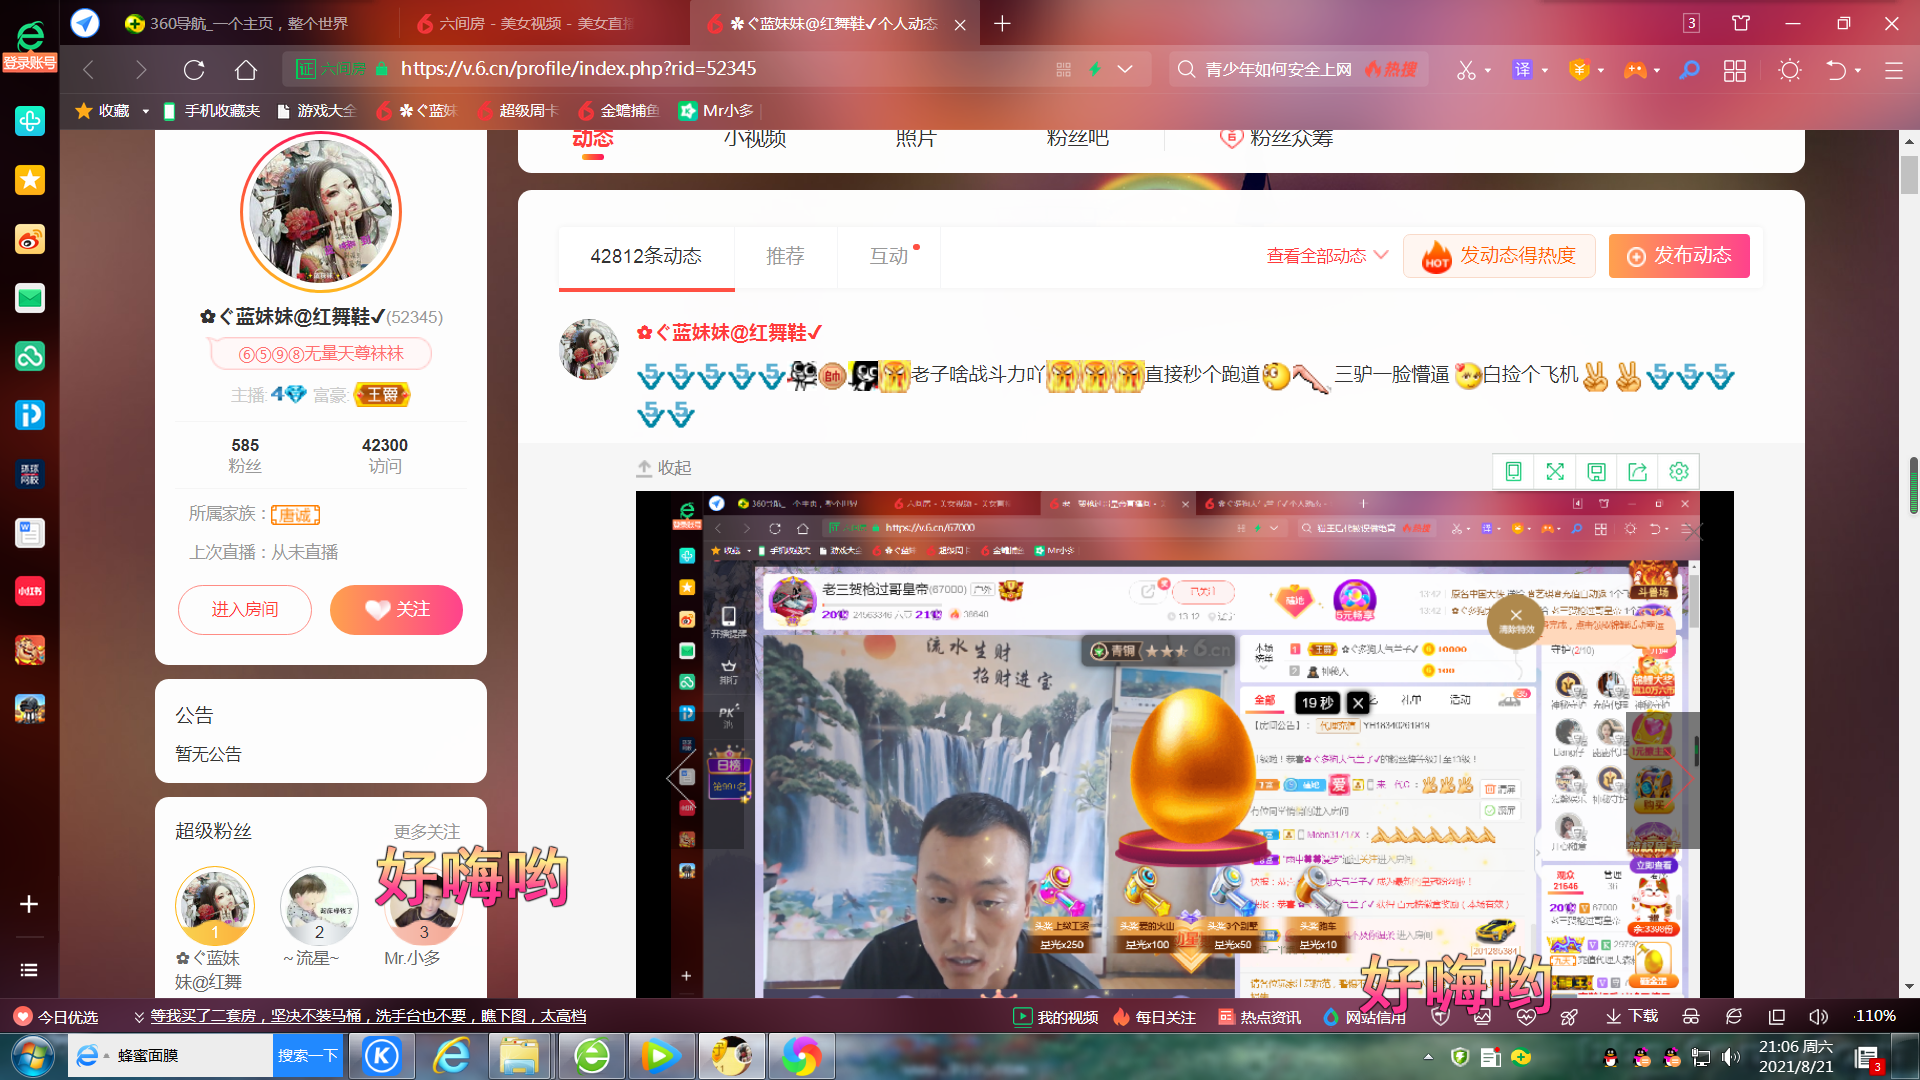Image resolution: width=1920 pixels, height=1080 pixels.
Task: Toggle the brightness sun mode icon
Action: coord(1790,70)
